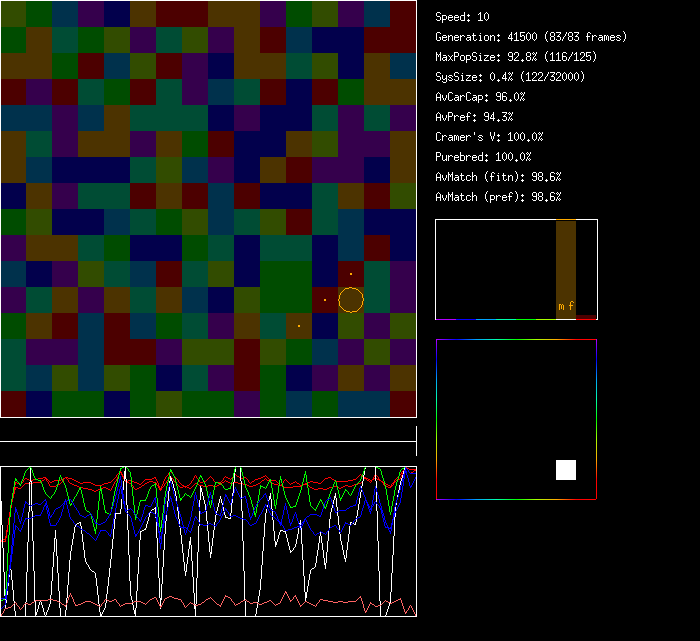The image size is (700, 641).
Task: Select the white square in the rainbow-bordered panel
Action: coord(566,470)
